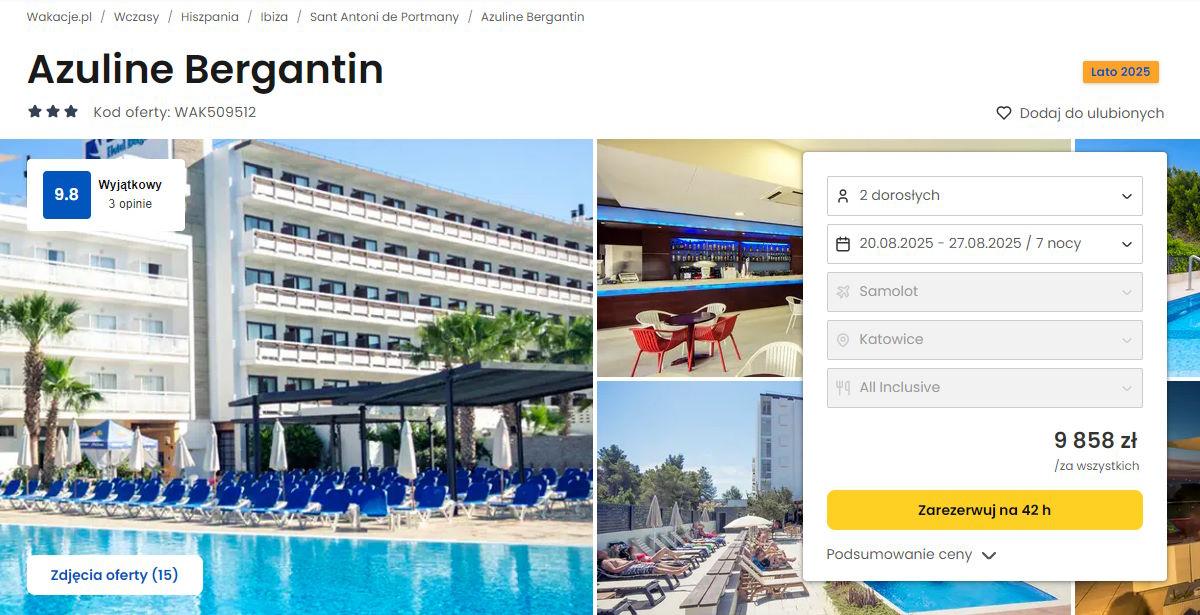Open the All Inclusive board dropdown
1200x615 pixels.
pyautogui.click(x=985, y=387)
